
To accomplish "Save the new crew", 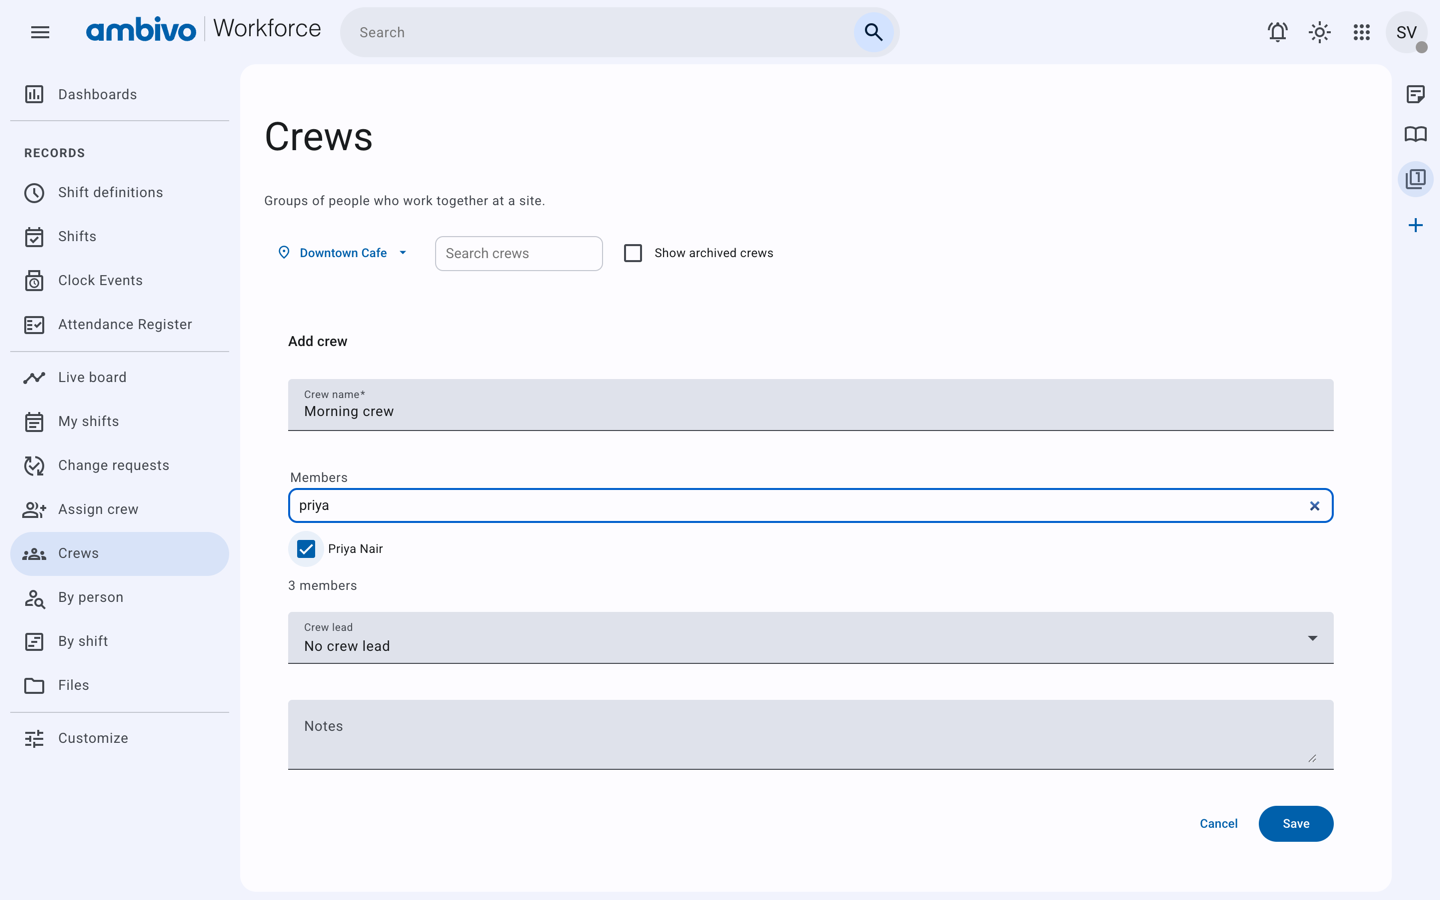I will pyautogui.click(x=1295, y=824).
